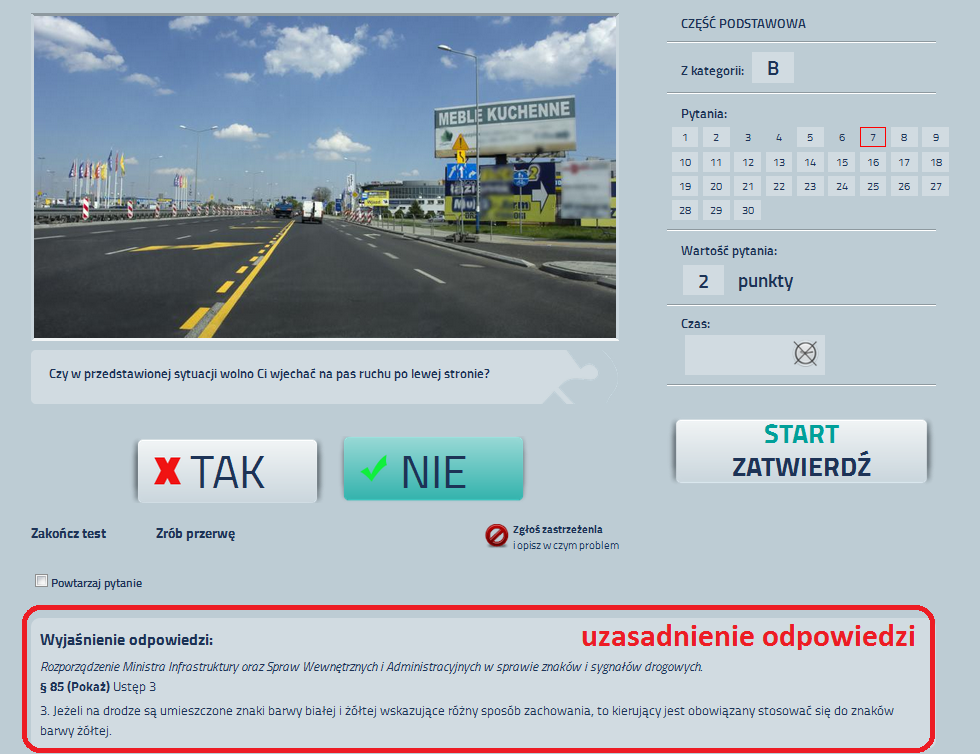Screen dimensions: 980x754
Task: Click the category B box
Action: coord(772,68)
